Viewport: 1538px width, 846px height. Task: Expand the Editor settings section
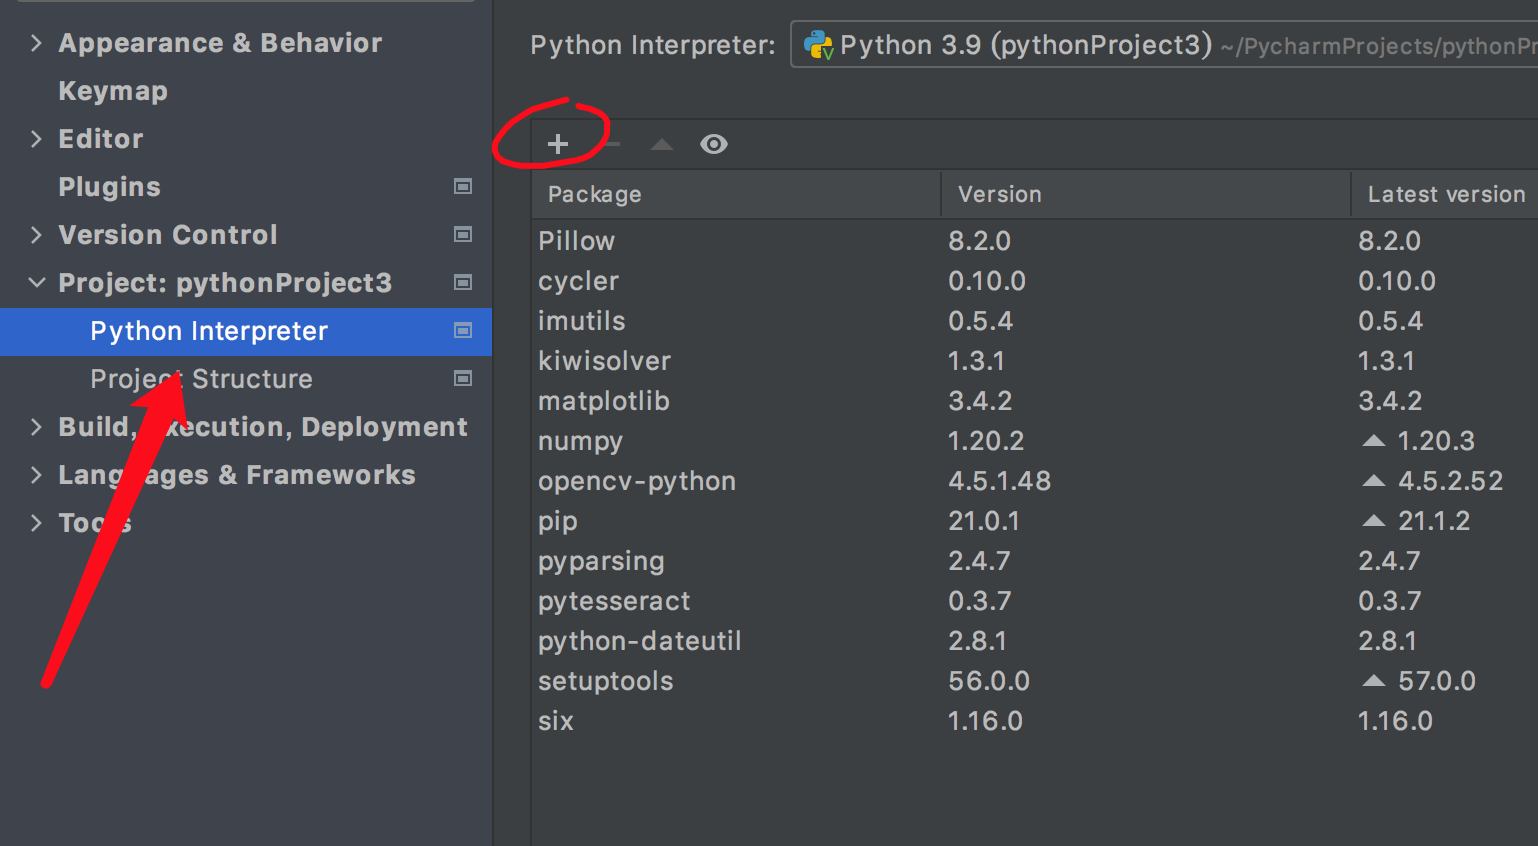(x=36, y=139)
